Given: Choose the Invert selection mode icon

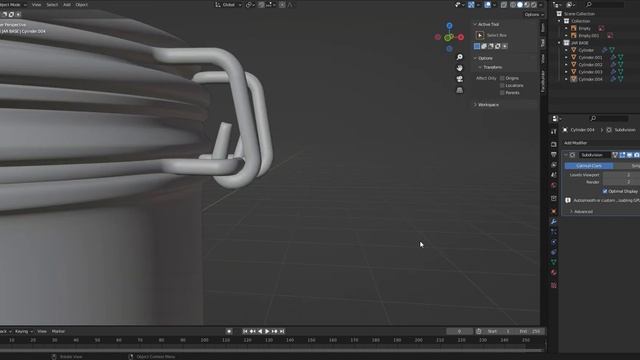Looking at the screenshot, I should pos(498,47).
